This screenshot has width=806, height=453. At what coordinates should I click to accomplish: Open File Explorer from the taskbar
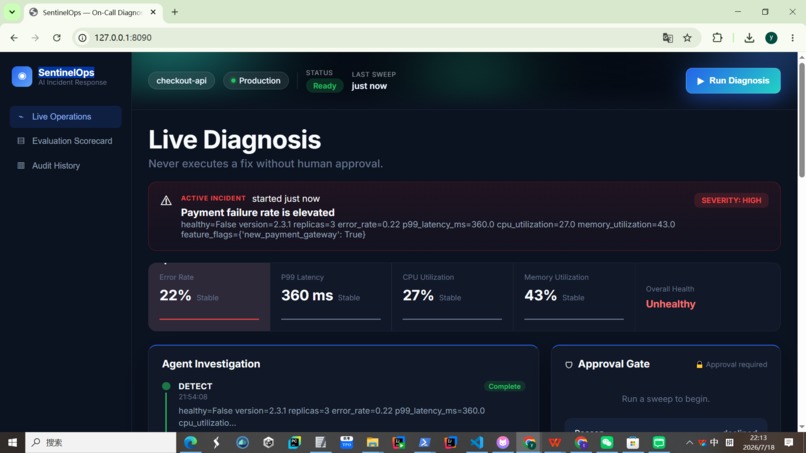[x=372, y=442]
